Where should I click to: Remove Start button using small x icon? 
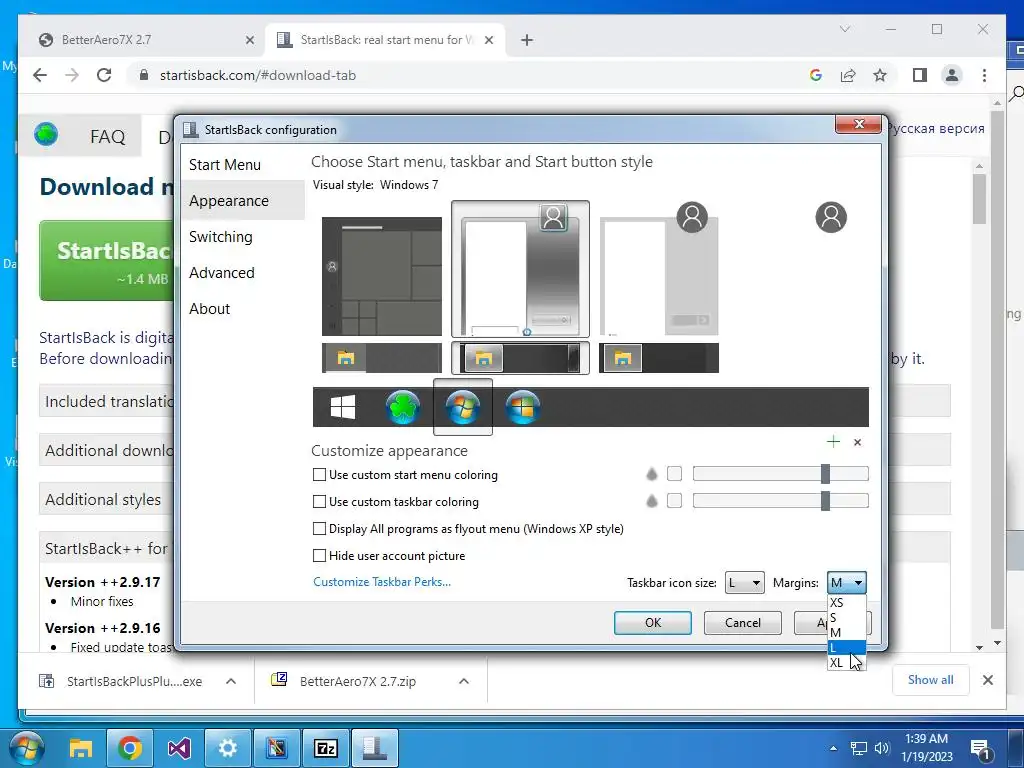[x=857, y=442]
